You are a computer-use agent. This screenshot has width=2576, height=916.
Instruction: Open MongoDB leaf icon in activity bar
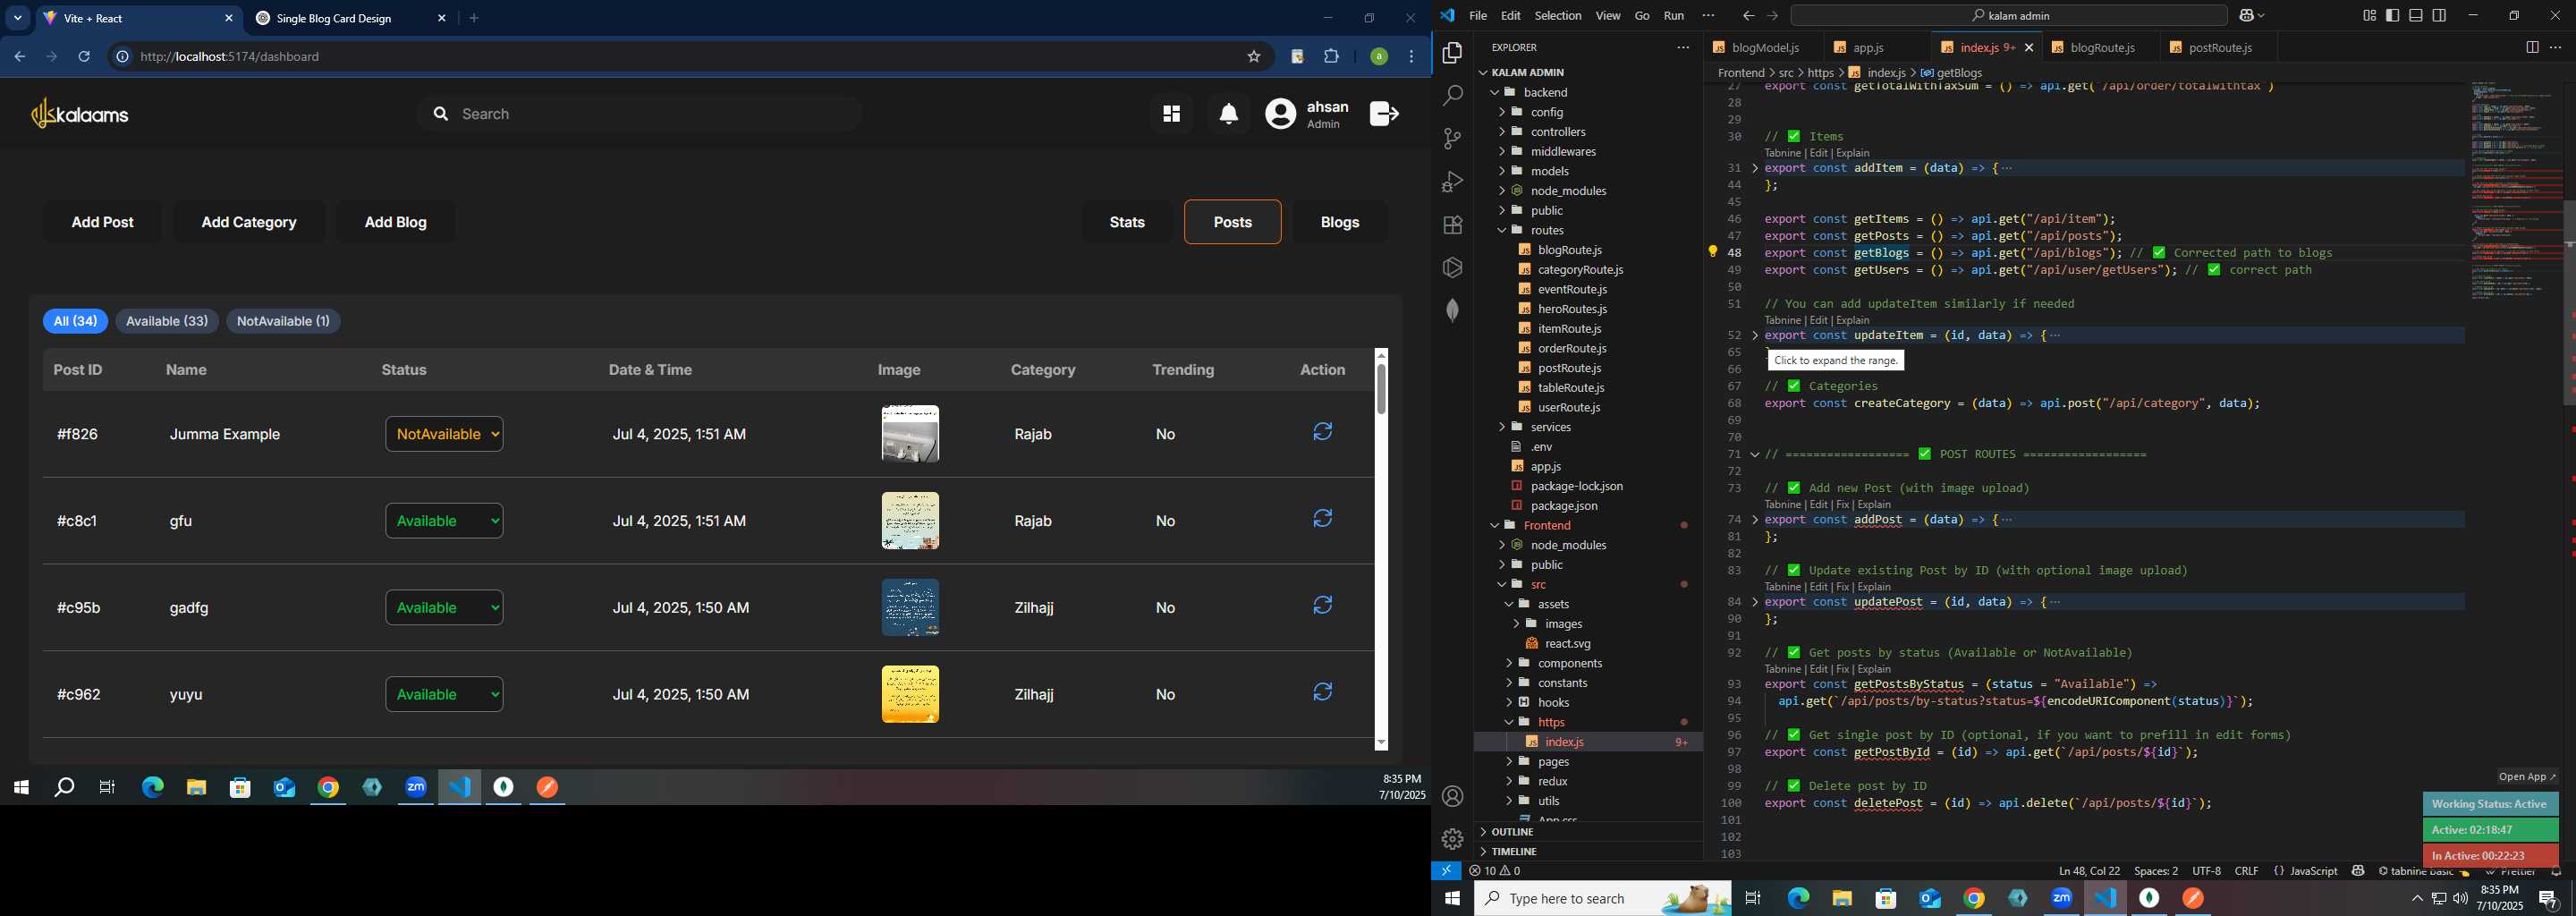coord(1452,311)
